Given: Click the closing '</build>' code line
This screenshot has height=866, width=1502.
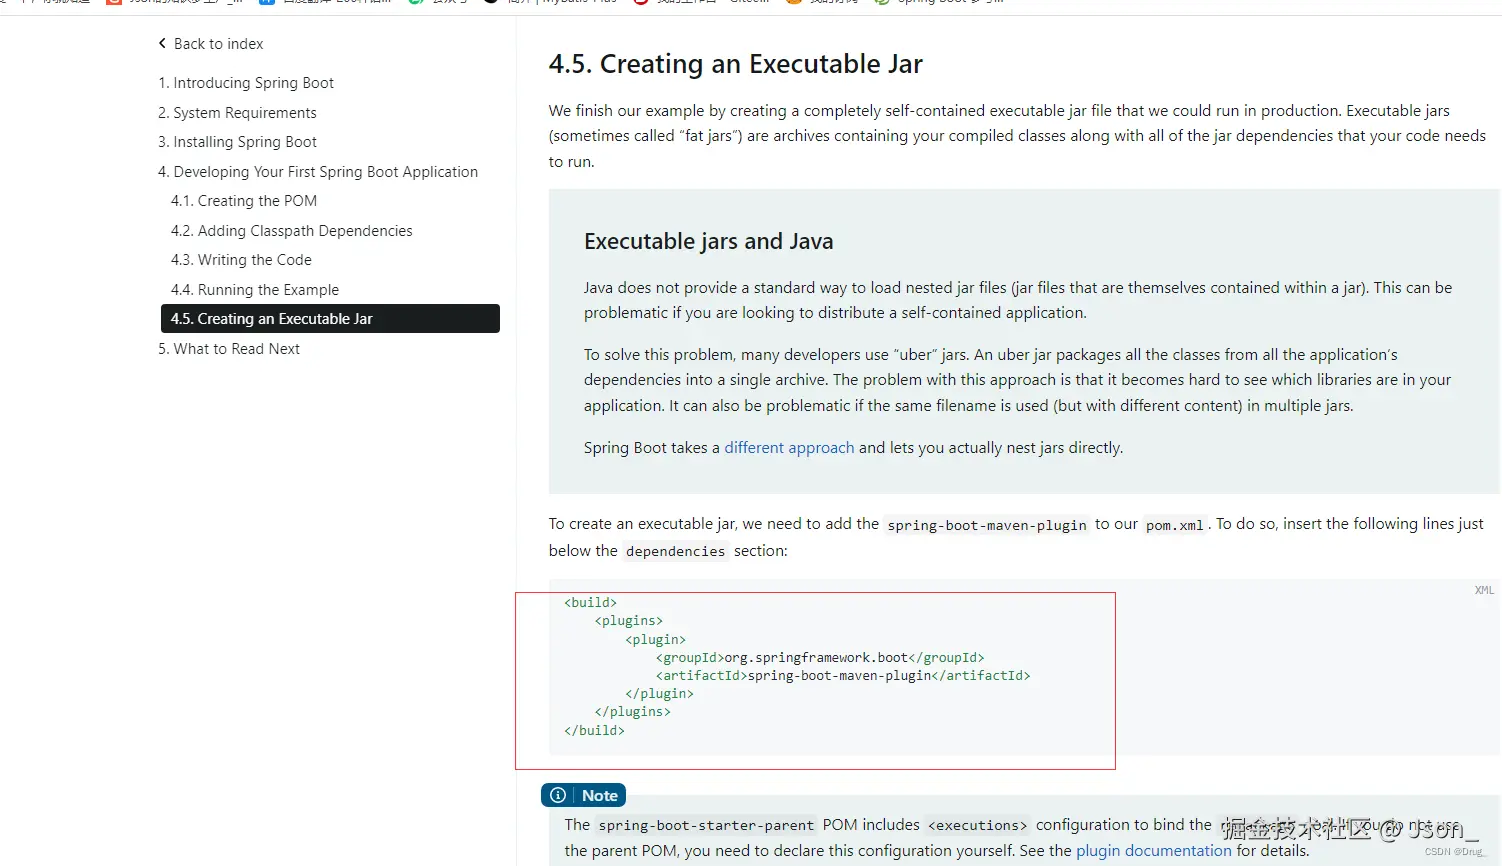Looking at the screenshot, I should pyautogui.click(x=594, y=731).
